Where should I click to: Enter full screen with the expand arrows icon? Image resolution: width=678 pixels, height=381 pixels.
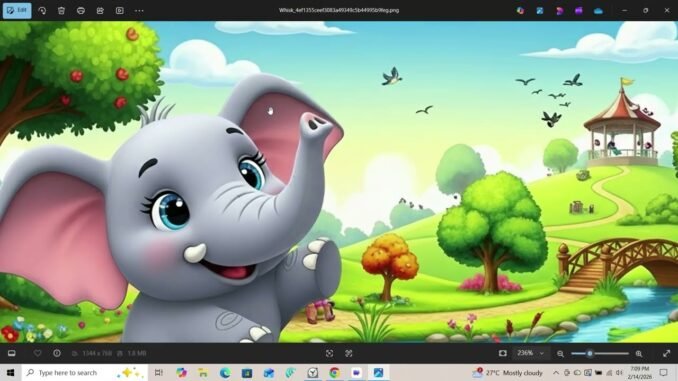tap(666, 354)
